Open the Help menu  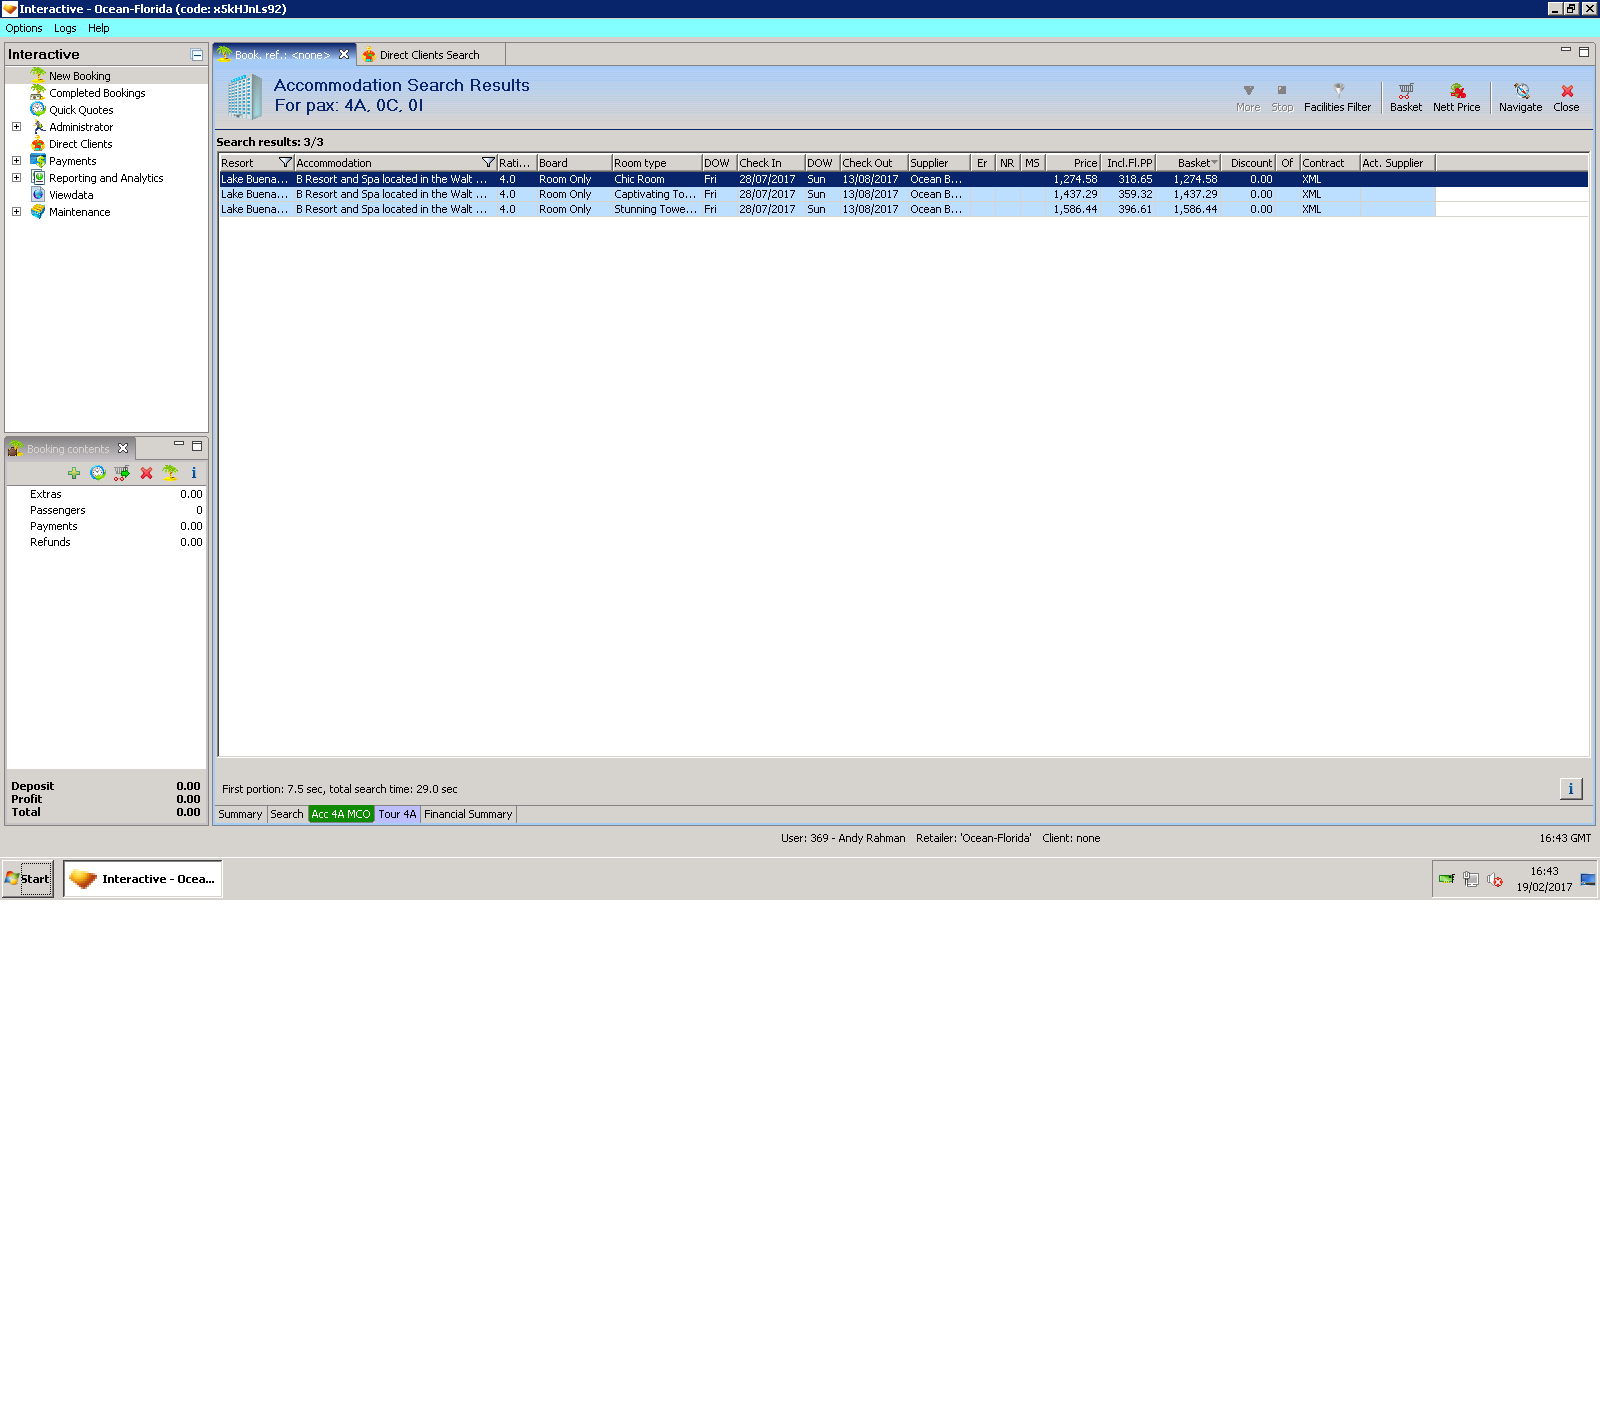click(98, 28)
